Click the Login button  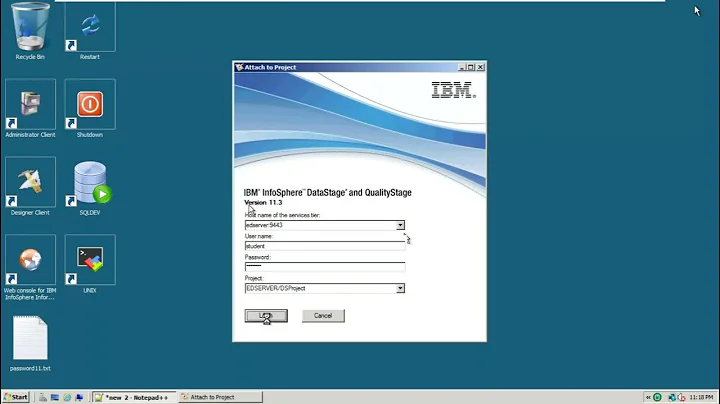coord(266,316)
